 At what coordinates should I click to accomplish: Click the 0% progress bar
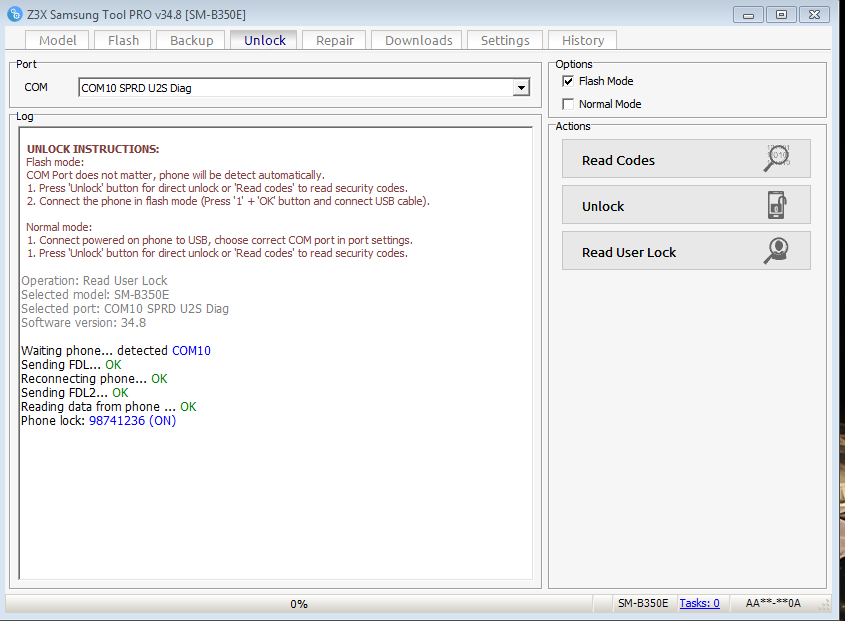click(299, 604)
